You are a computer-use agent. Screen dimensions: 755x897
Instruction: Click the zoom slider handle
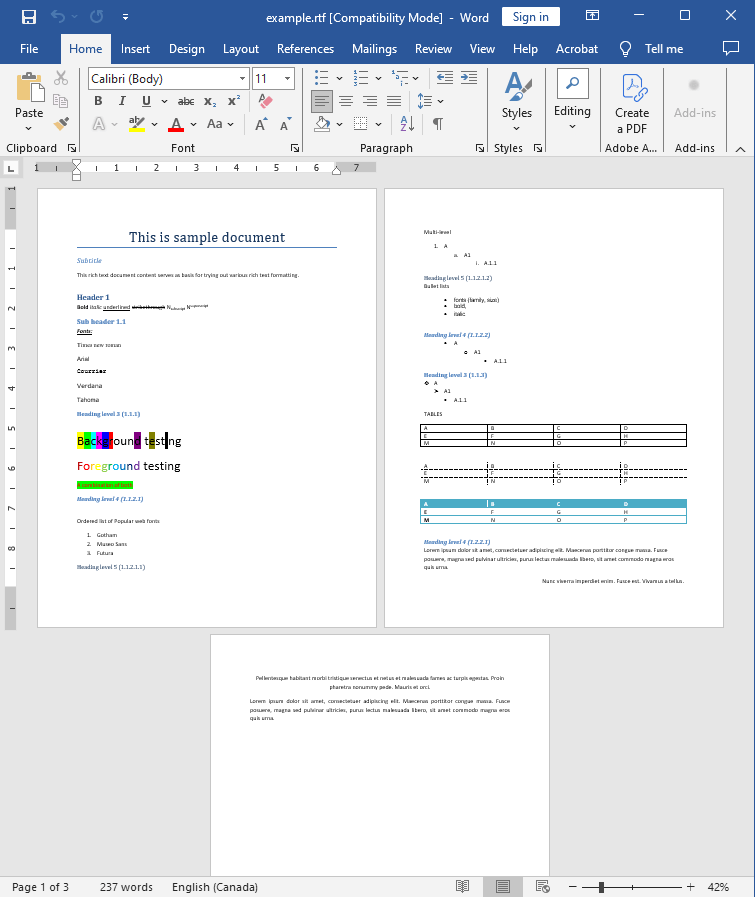[x=600, y=887]
